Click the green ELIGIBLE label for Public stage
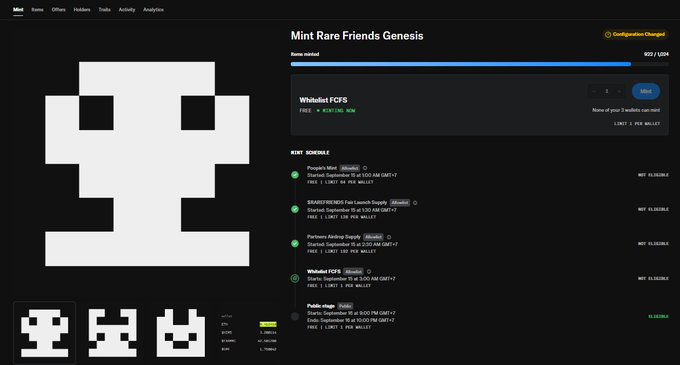 658,316
